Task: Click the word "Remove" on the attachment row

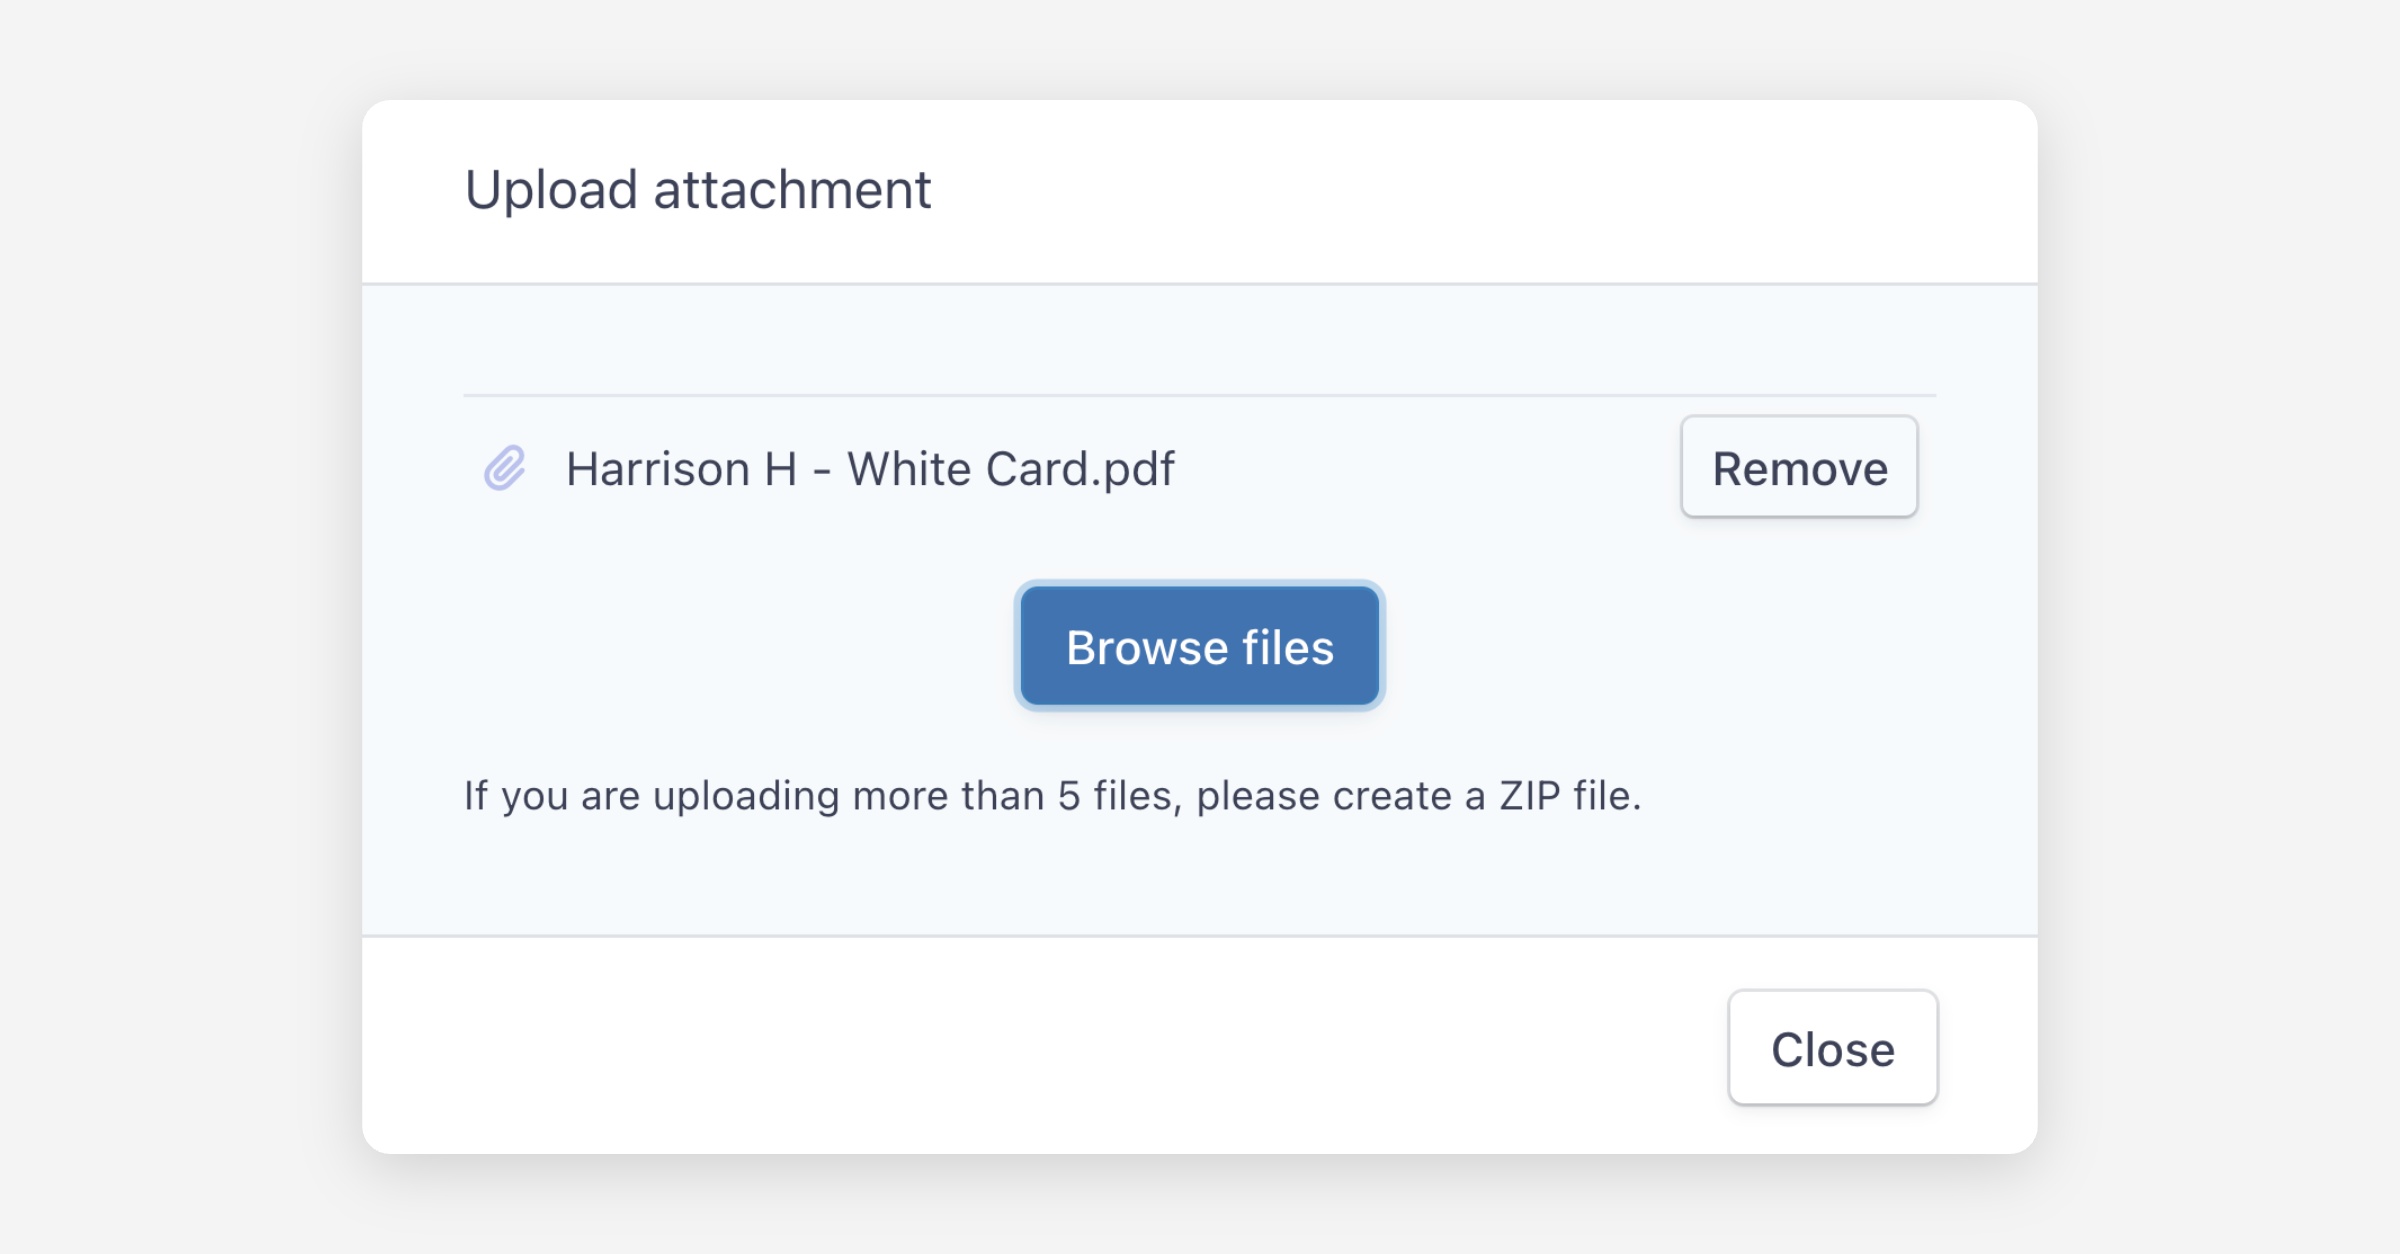Action: [1799, 468]
